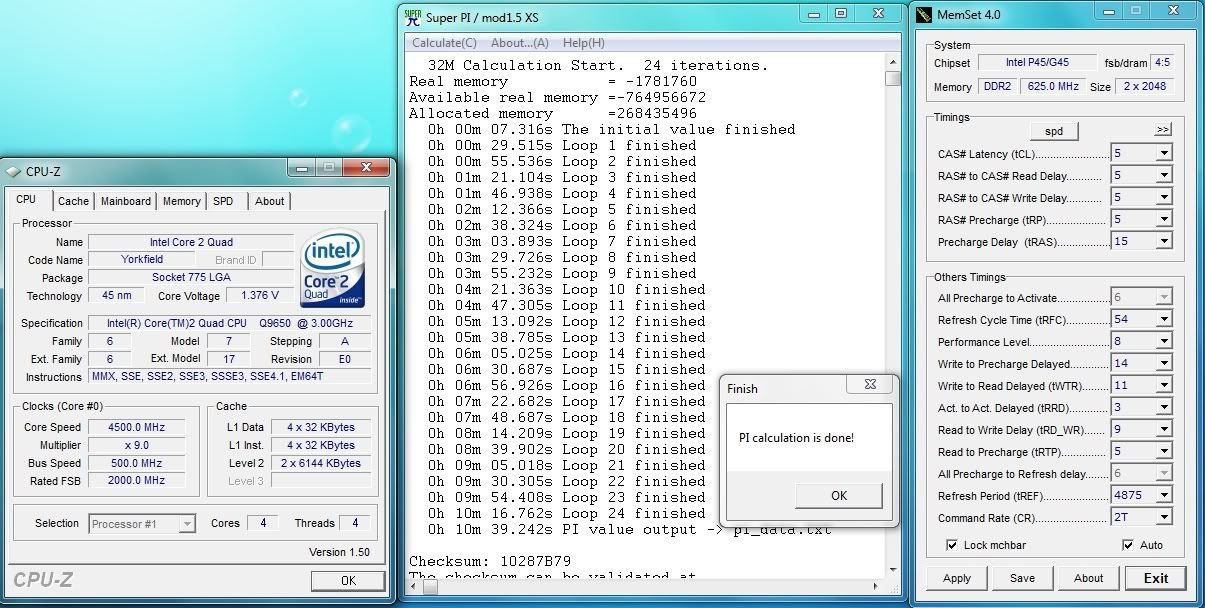This screenshot has width=1205, height=608.
Task: Close the Finish dialog with X
Action: click(x=868, y=386)
